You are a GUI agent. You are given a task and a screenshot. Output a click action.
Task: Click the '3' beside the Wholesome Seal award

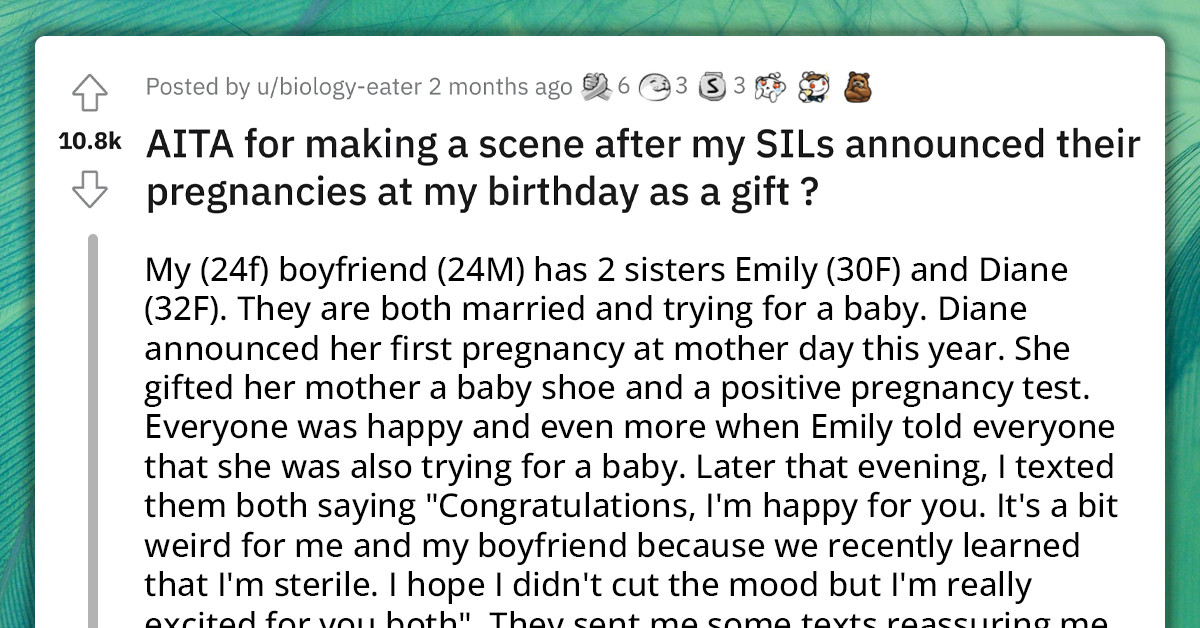point(681,85)
